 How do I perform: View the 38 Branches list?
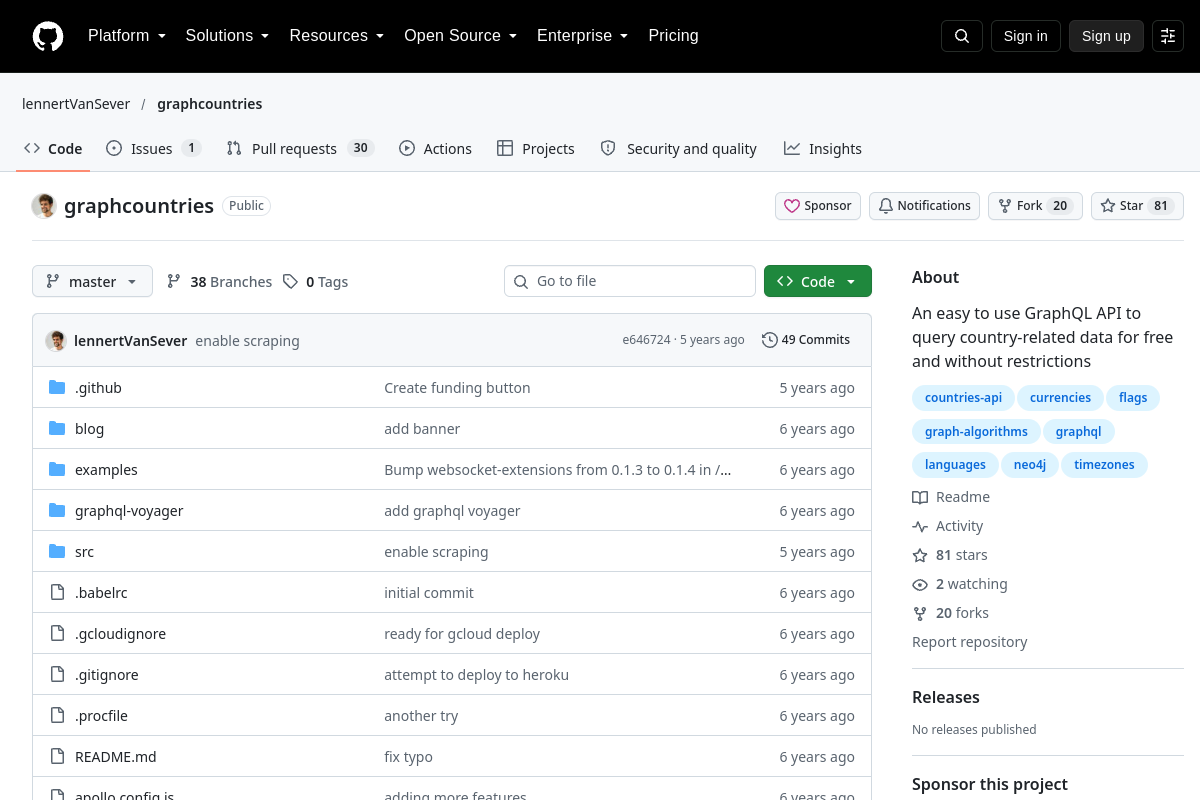[219, 282]
